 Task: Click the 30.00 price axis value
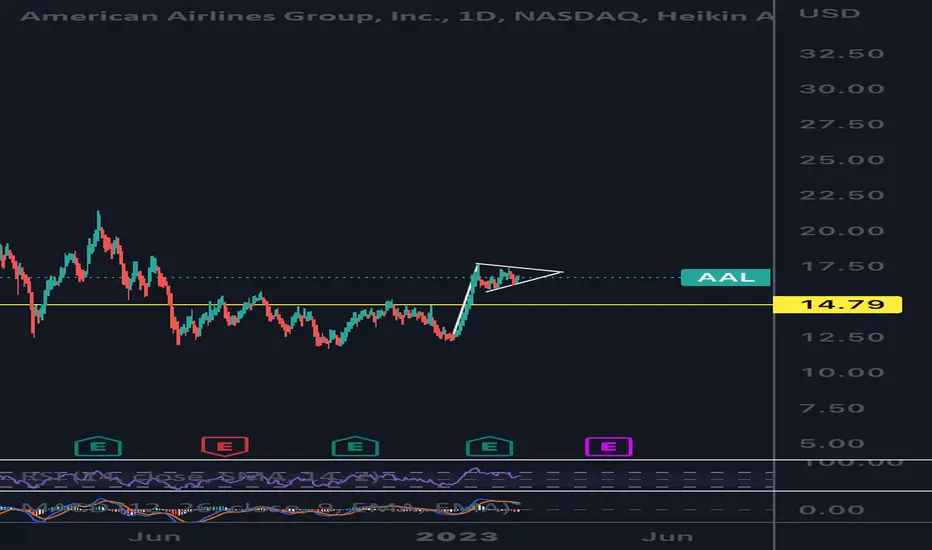pyautogui.click(x=842, y=89)
